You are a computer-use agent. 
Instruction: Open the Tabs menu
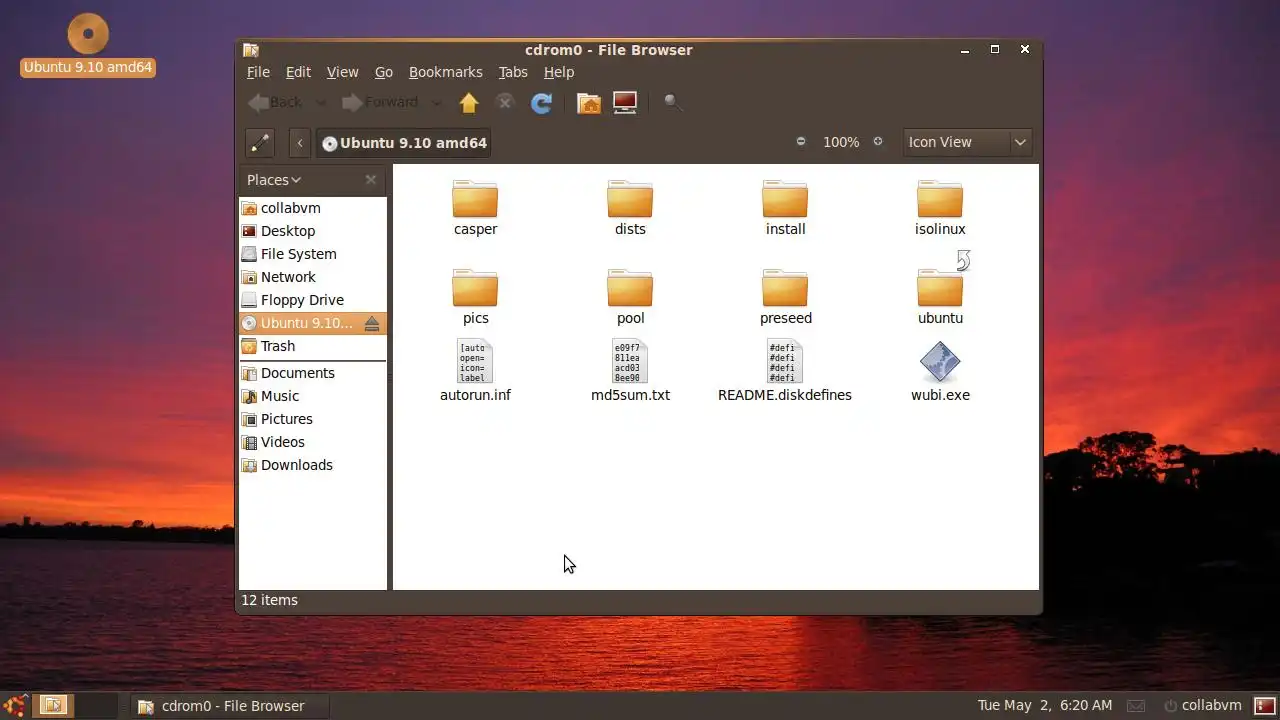click(x=513, y=72)
